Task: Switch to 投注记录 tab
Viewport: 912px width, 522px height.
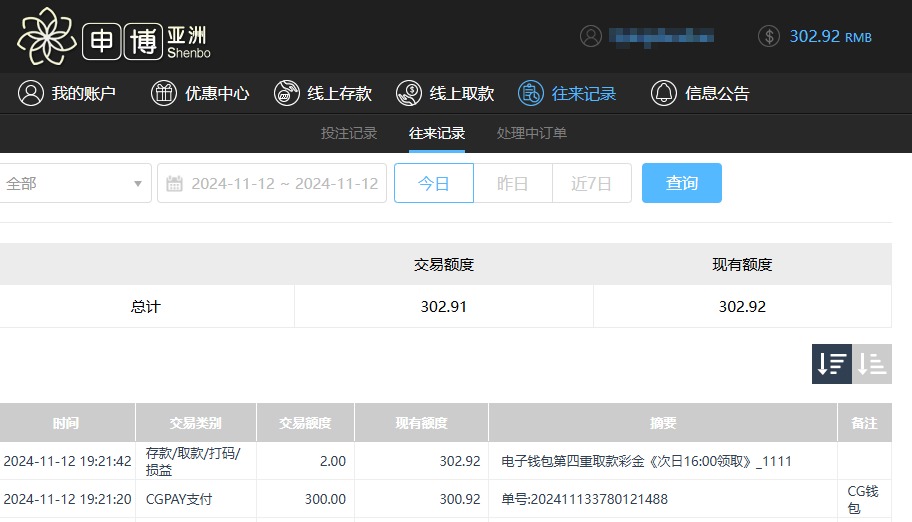Action: [349, 133]
